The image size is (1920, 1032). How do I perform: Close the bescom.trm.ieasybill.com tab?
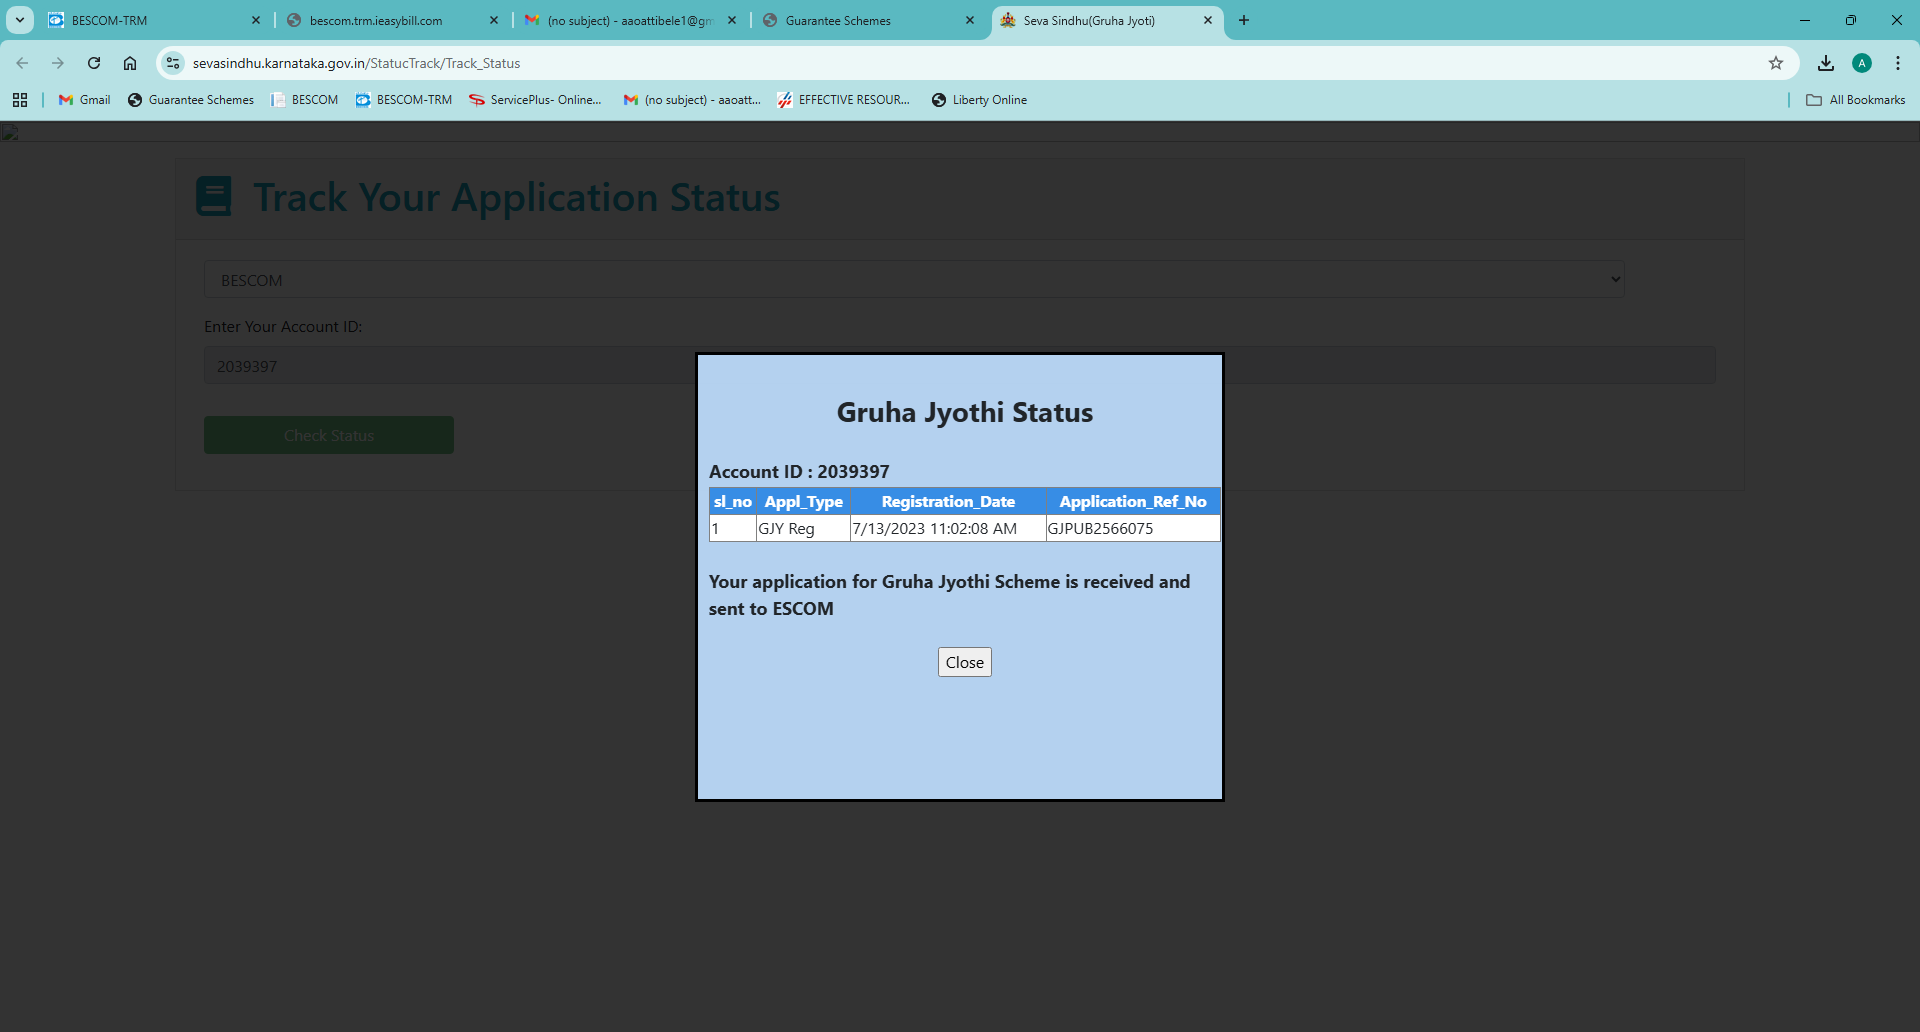tap(494, 20)
